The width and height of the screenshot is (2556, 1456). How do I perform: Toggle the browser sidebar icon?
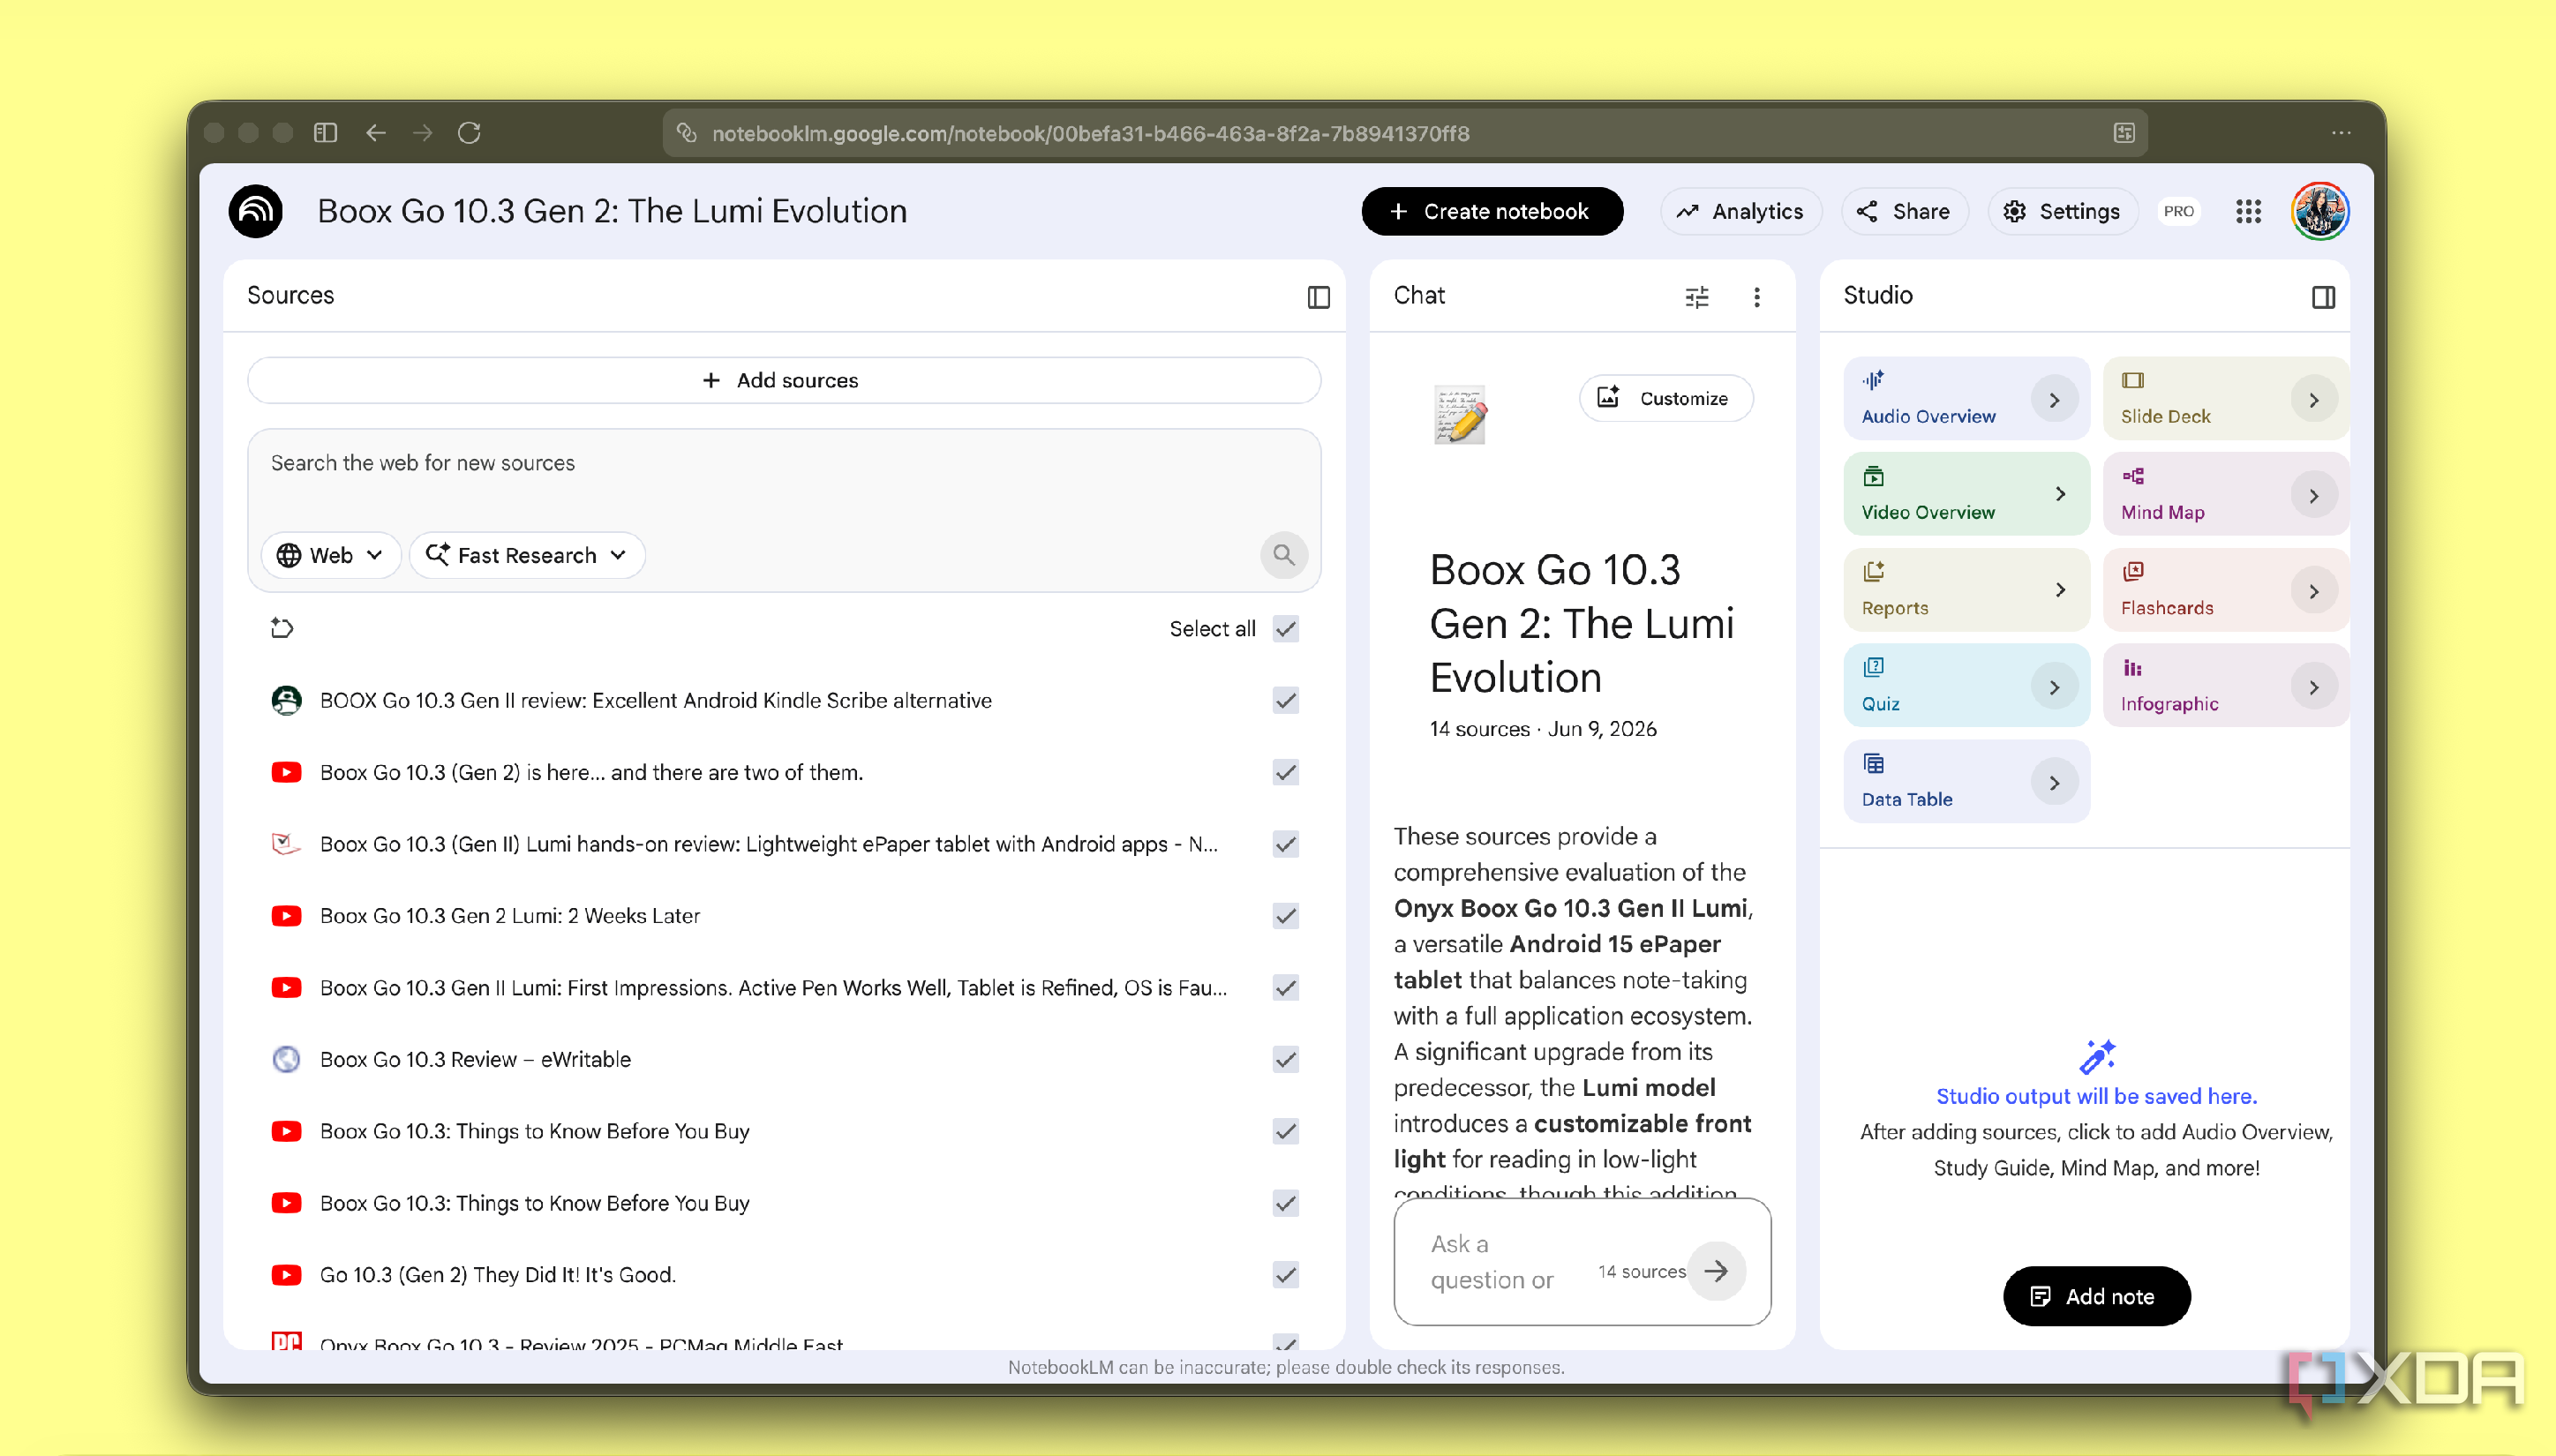325,133
